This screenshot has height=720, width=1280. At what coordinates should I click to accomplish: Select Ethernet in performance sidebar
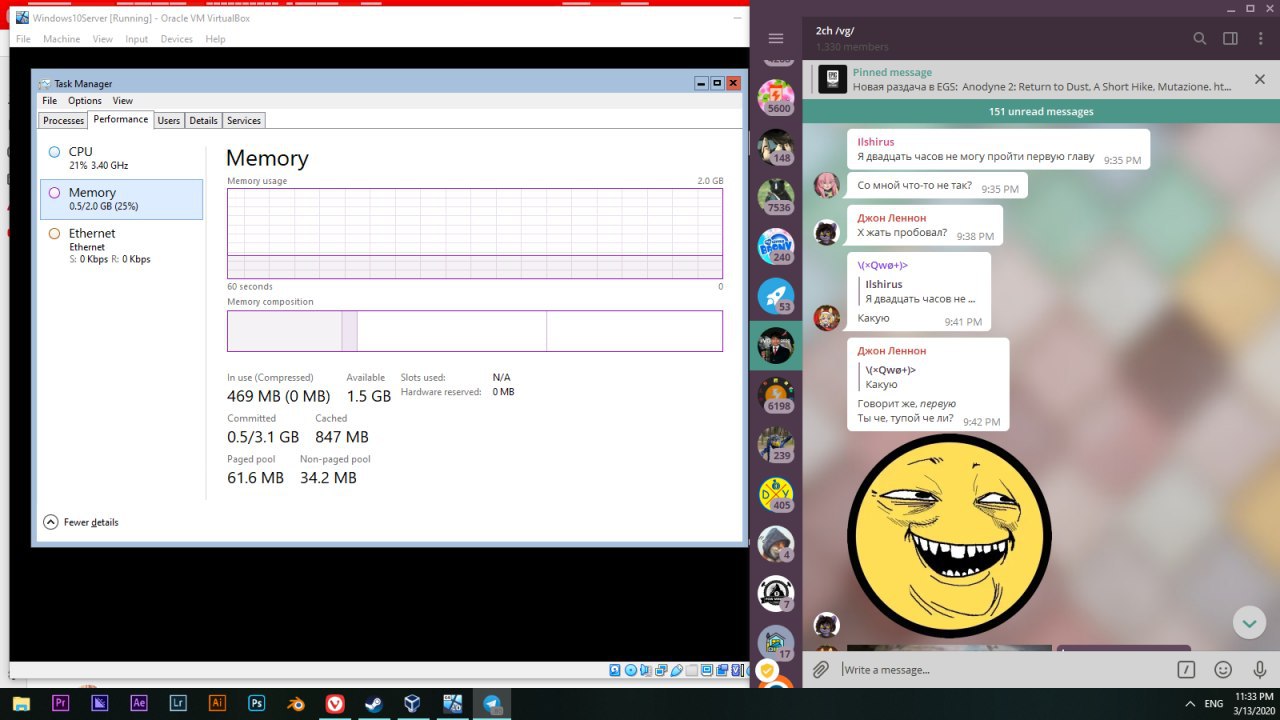[121, 245]
